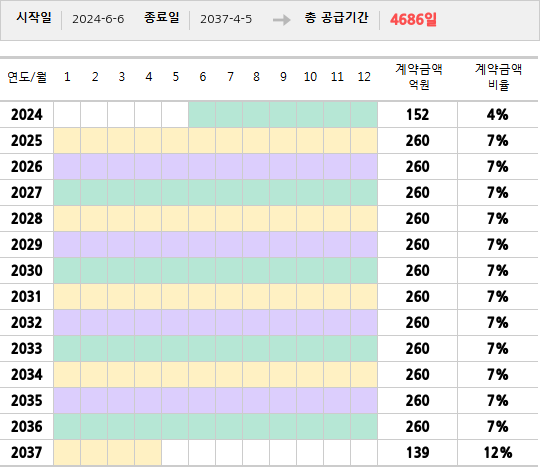This screenshot has height=472, width=550.
Task: Click the 7% ratio in 2030 row
Action: coord(497,270)
